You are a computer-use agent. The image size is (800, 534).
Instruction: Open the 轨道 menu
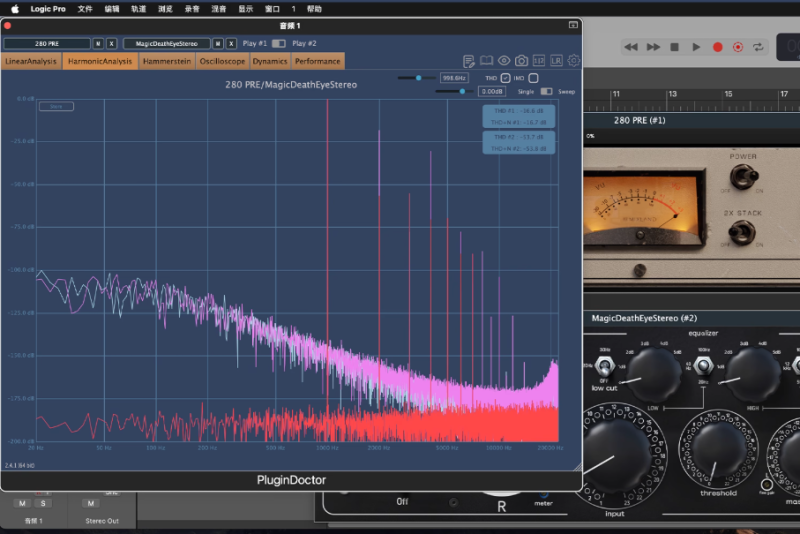138,9
